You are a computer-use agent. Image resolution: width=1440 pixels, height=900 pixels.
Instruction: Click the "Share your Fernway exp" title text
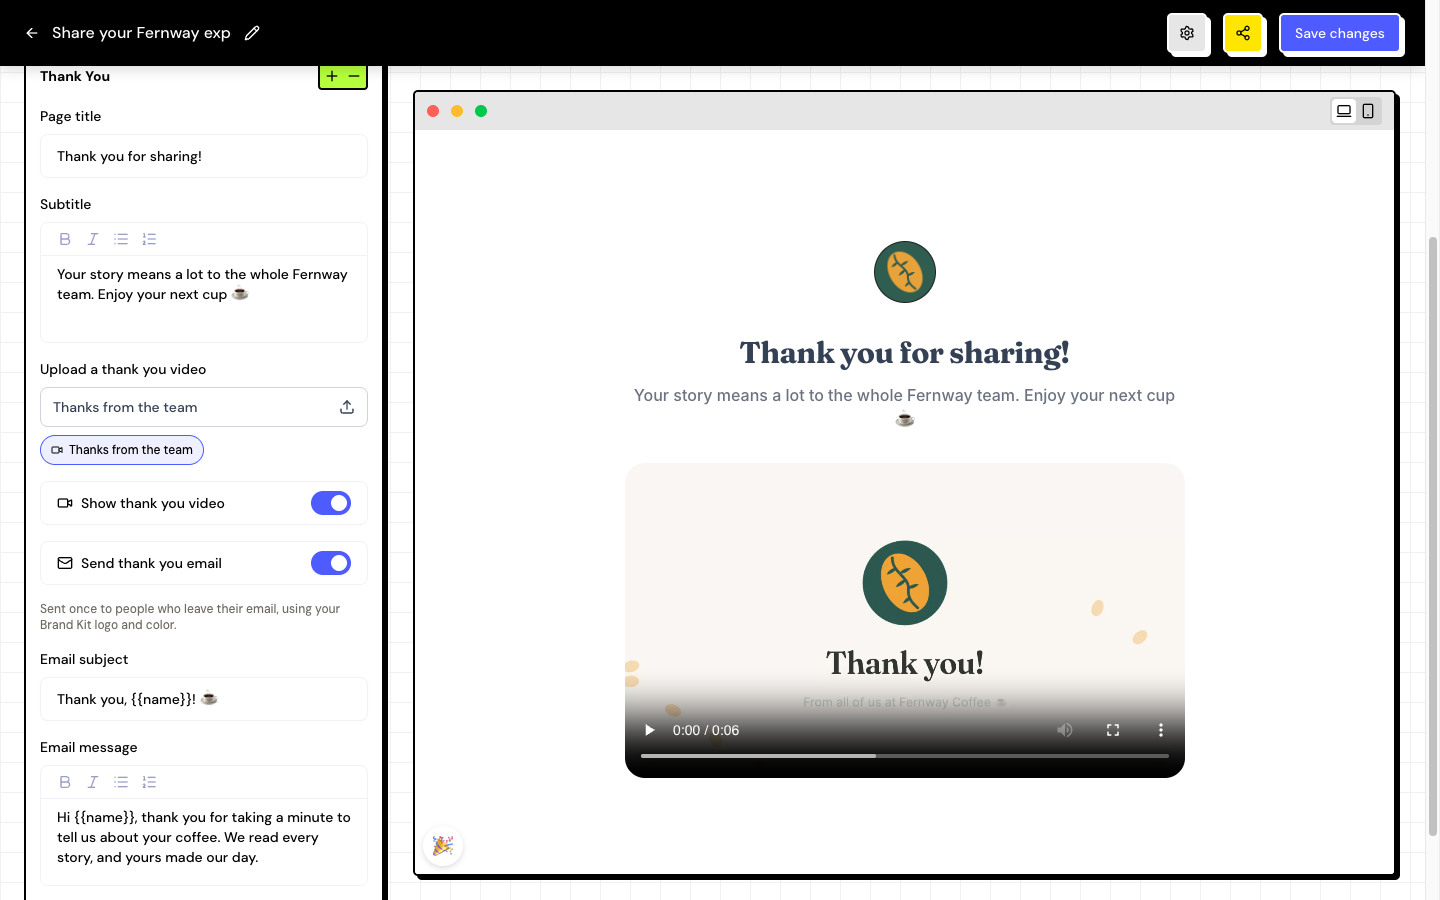(x=141, y=33)
